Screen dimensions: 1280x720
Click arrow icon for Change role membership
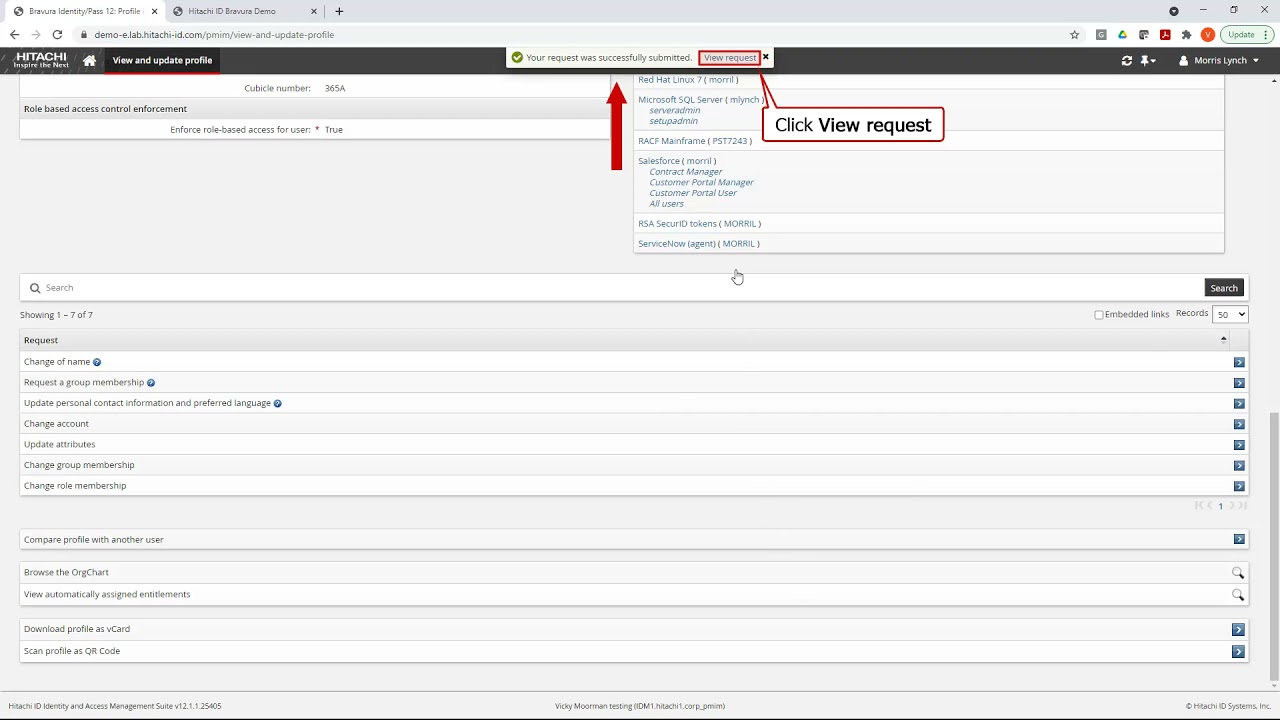[x=1239, y=486]
